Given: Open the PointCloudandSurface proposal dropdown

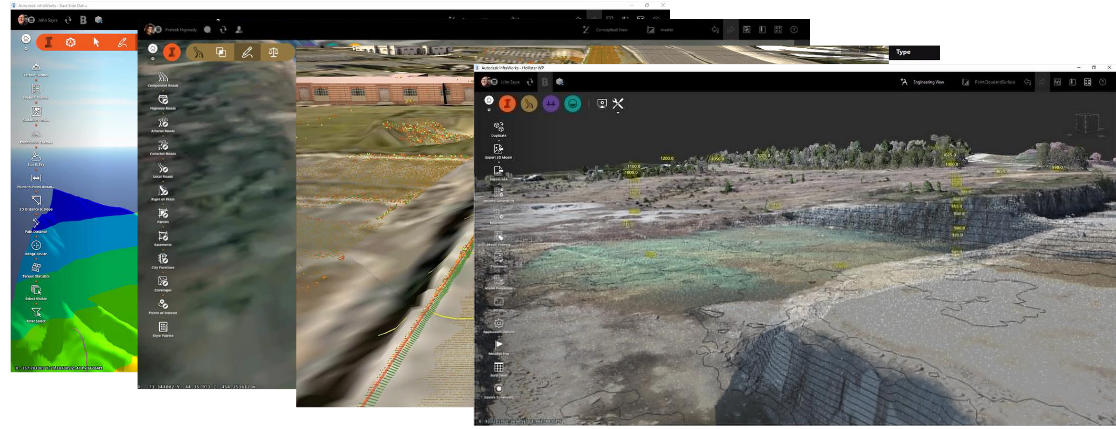Looking at the screenshot, I should pyautogui.click(x=989, y=83).
